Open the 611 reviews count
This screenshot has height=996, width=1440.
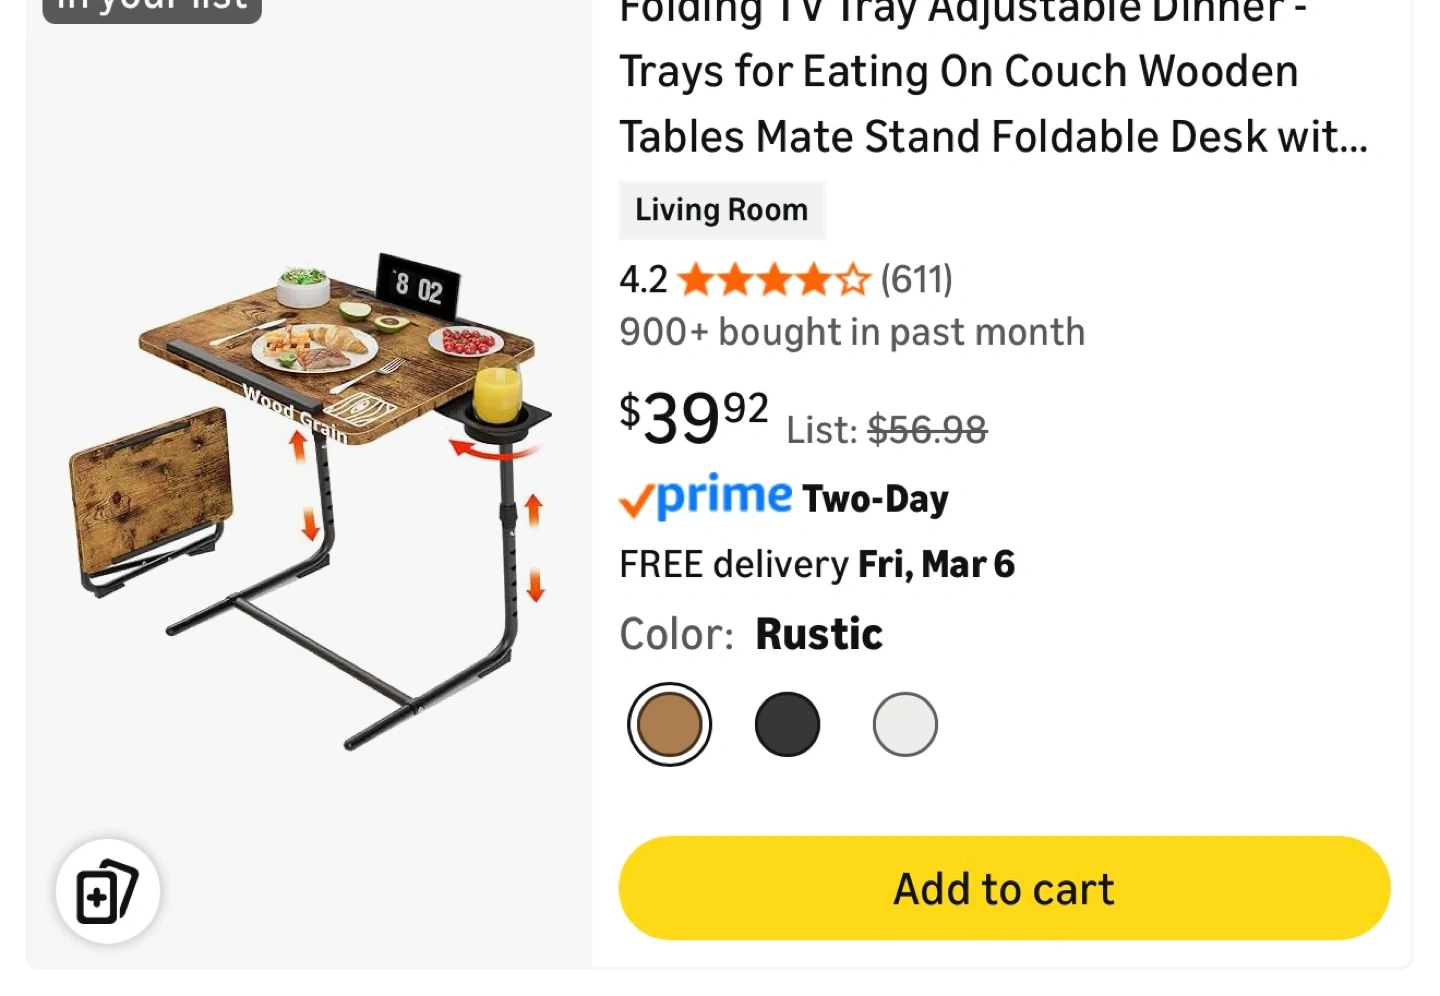[916, 280]
